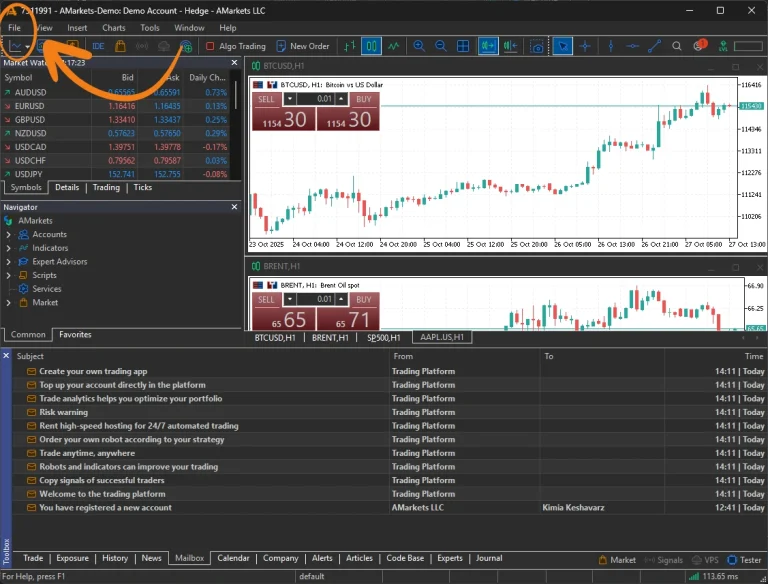Open 'Welcome to the trading platform' message
768x584 pixels.
point(102,494)
